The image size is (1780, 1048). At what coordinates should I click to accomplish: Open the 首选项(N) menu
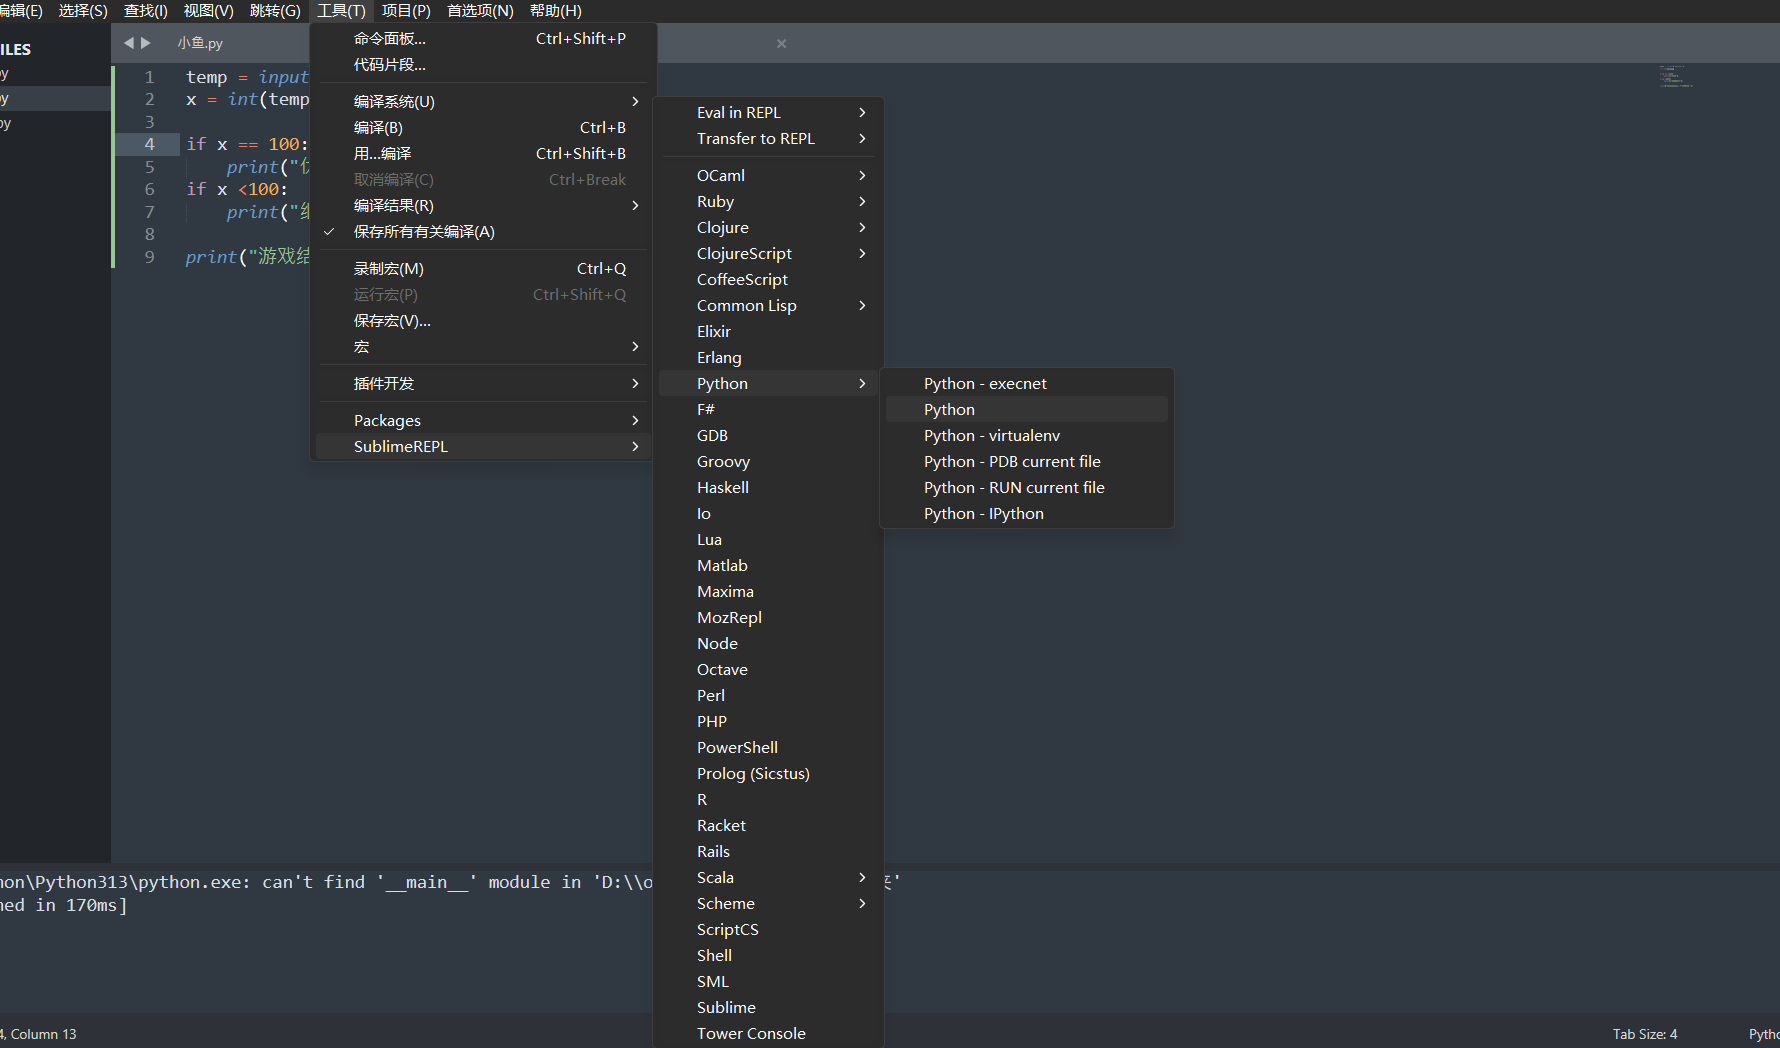(480, 11)
